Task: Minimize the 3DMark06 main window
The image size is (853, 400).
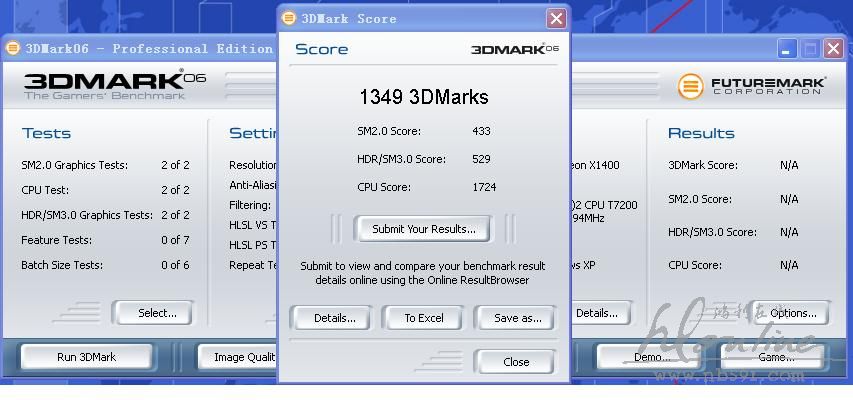Action: 789,48
